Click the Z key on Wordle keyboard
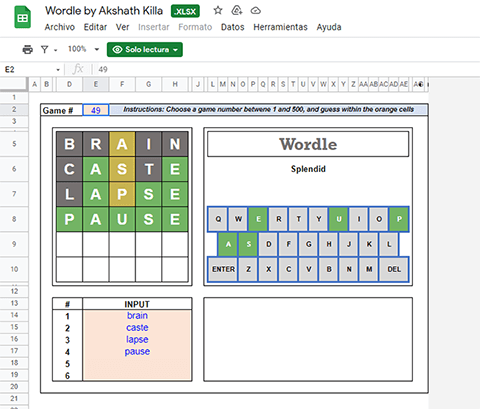The image size is (480, 409). pos(248,269)
